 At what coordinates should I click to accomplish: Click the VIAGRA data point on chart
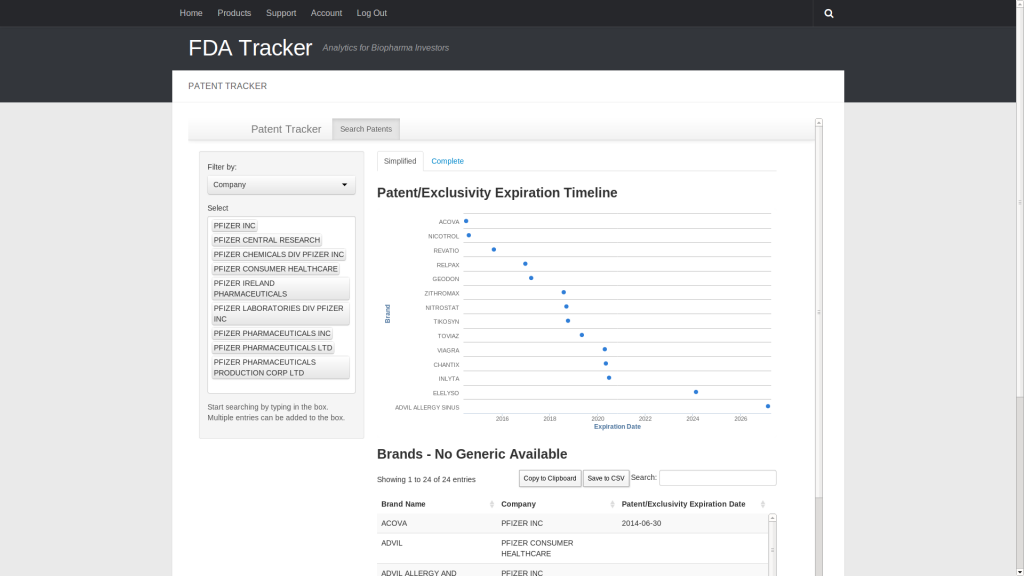[605, 349]
